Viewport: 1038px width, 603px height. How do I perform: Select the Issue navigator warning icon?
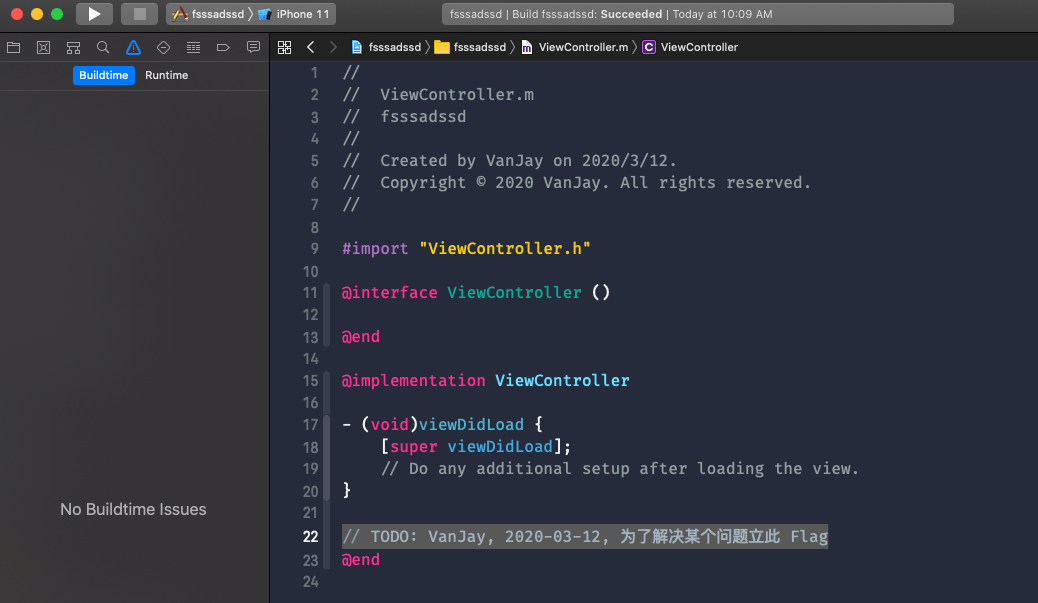click(133, 47)
